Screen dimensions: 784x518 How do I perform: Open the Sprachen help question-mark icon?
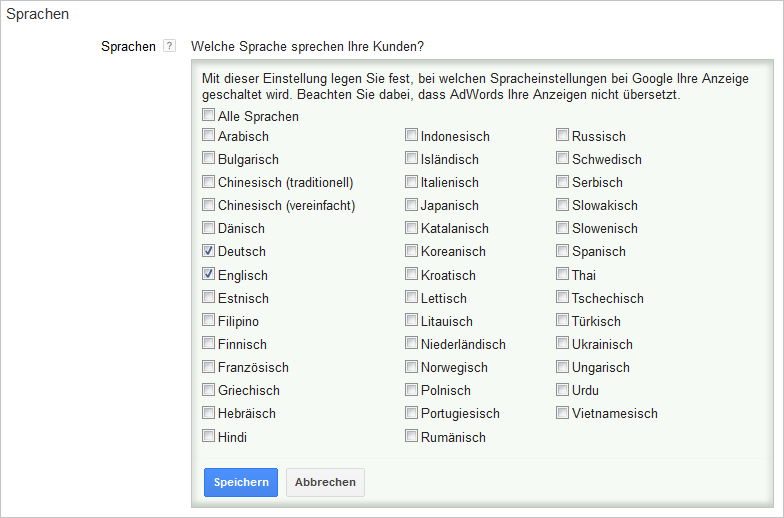[170, 46]
